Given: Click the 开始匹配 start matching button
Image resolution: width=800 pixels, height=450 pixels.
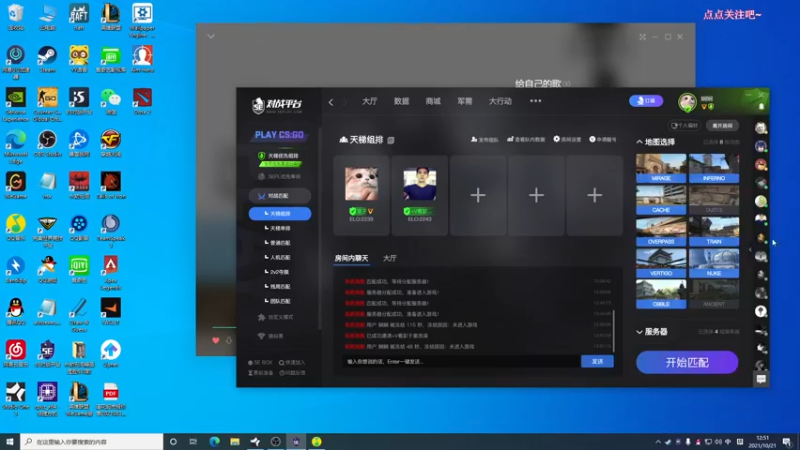Looking at the screenshot, I should 687,362.
